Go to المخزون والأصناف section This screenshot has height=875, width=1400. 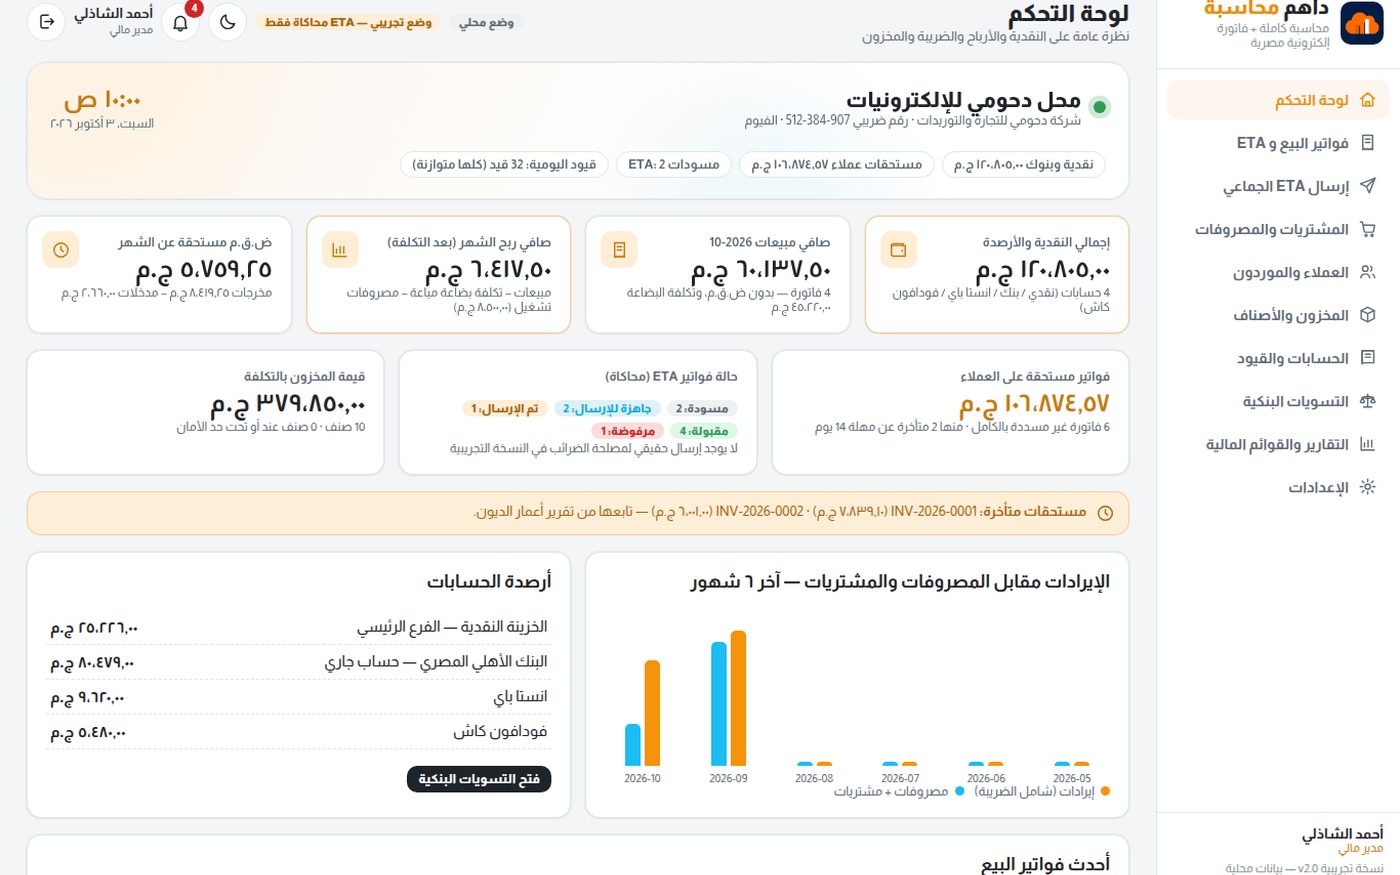pos(1277,315)
